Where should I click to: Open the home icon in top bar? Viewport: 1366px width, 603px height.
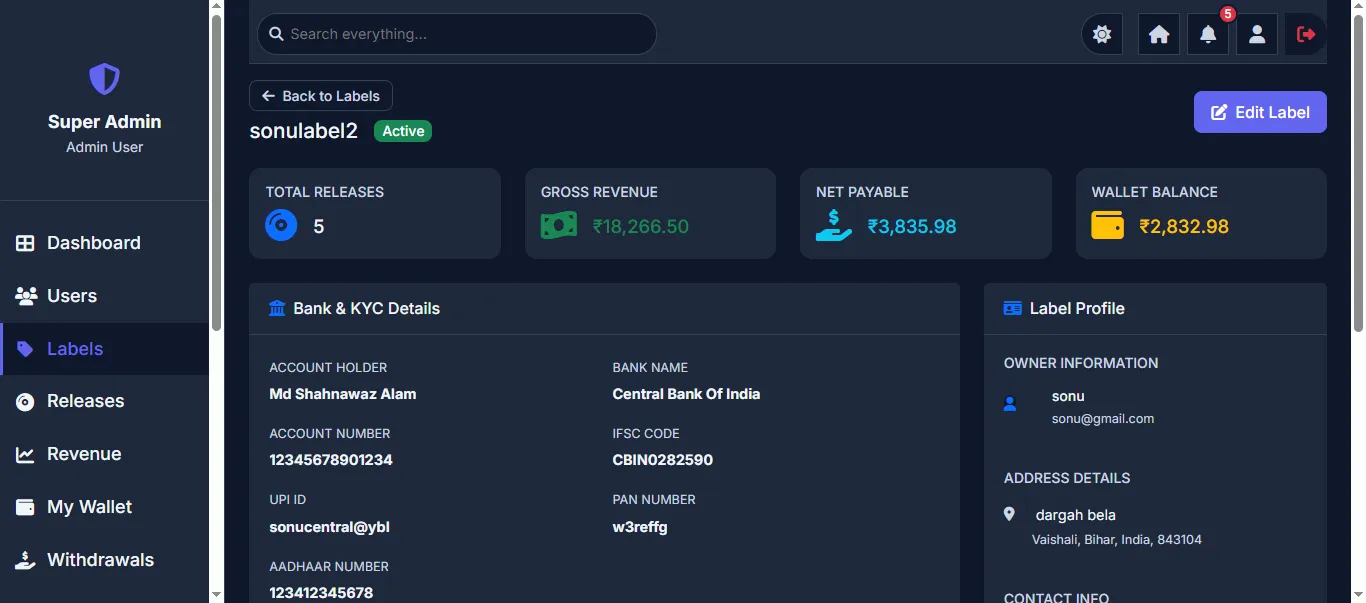pos(1159,34)
